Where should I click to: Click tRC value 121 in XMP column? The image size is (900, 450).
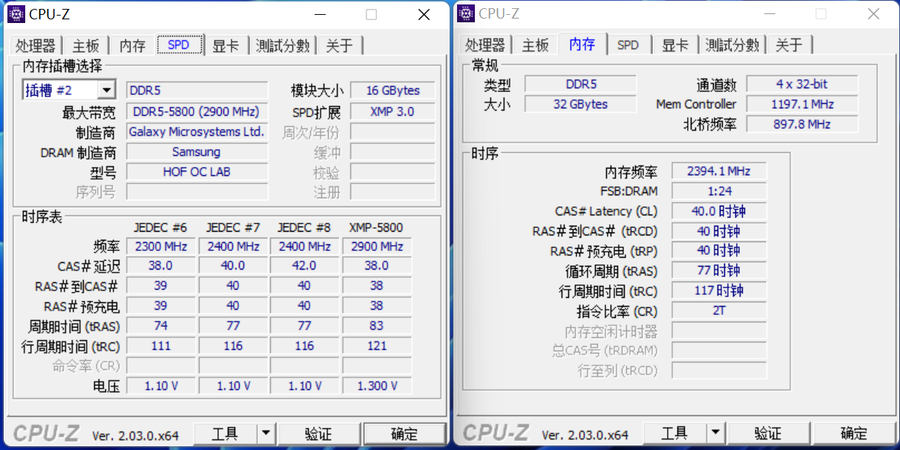point(377,346)
